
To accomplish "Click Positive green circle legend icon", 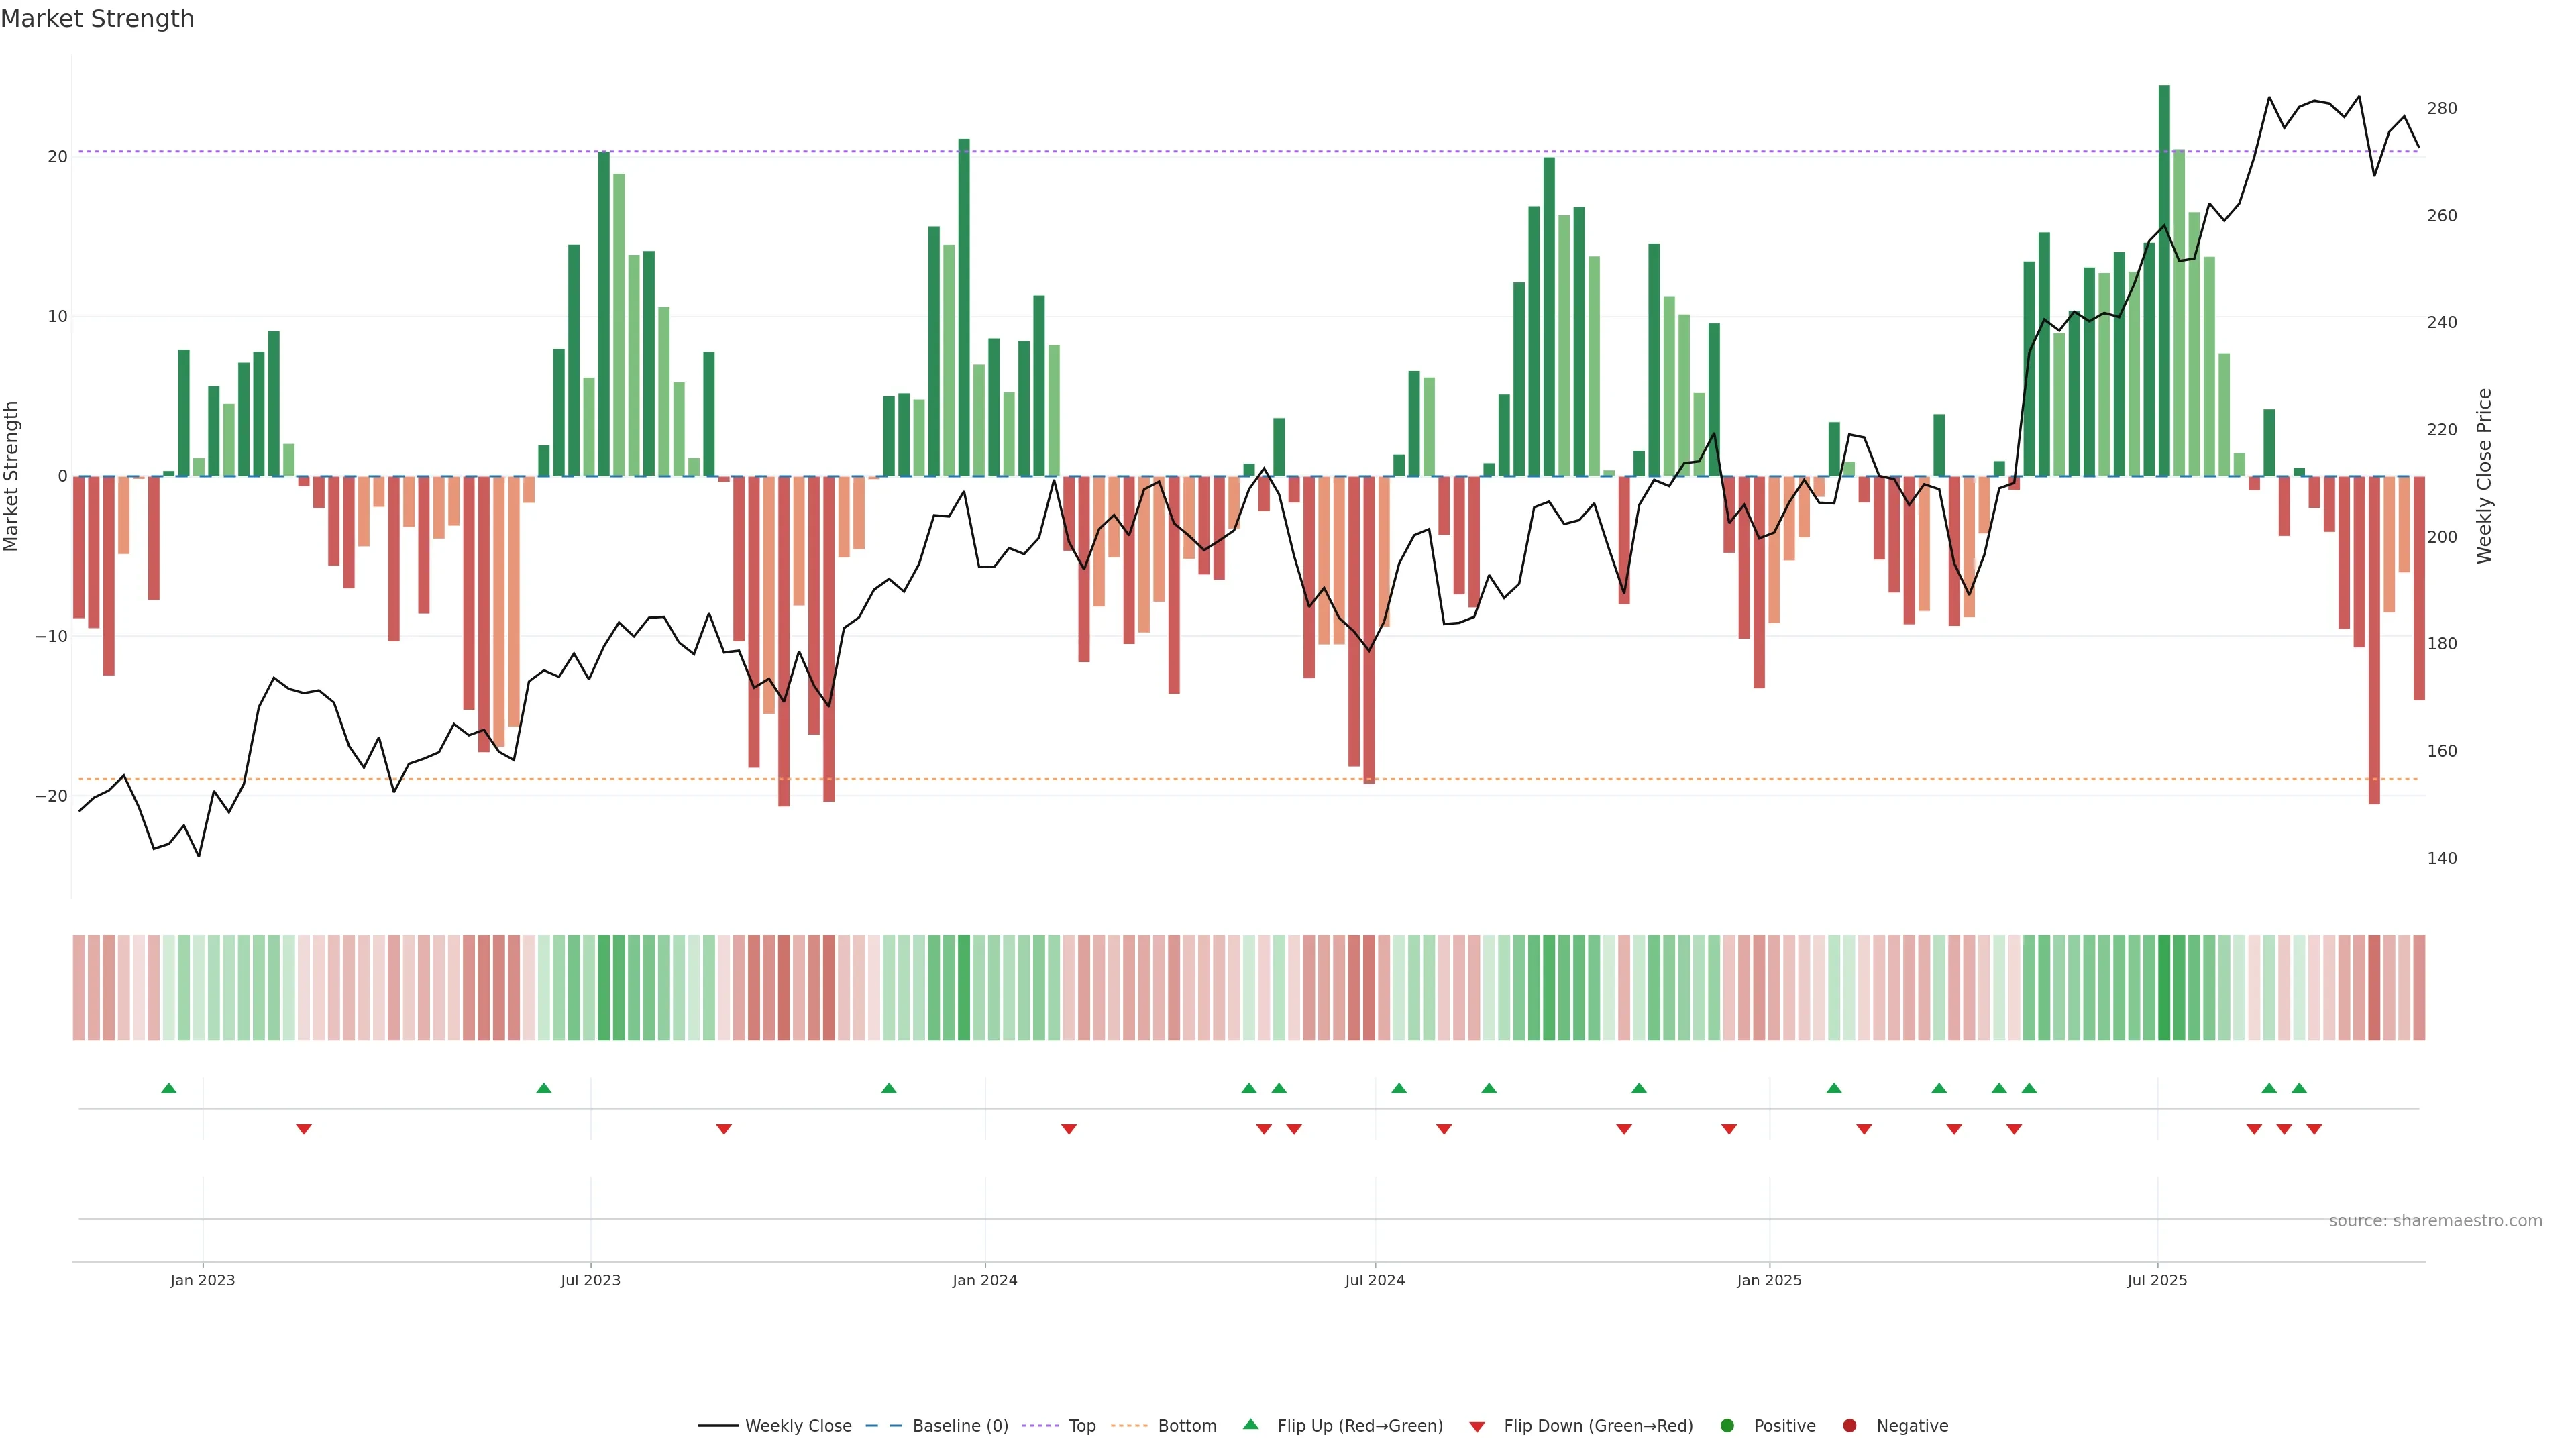I will pyautogui.click(x=1727, y=1426).
